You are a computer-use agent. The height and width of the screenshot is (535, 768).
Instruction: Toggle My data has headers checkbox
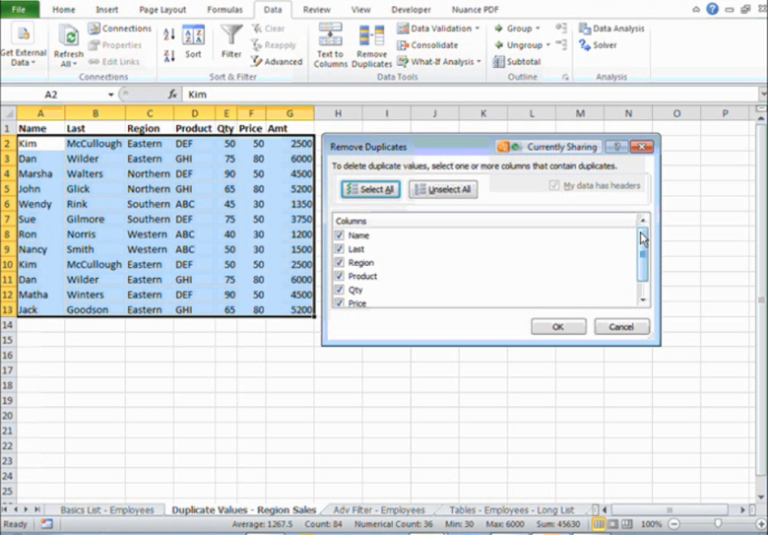(x=554, y=186)
